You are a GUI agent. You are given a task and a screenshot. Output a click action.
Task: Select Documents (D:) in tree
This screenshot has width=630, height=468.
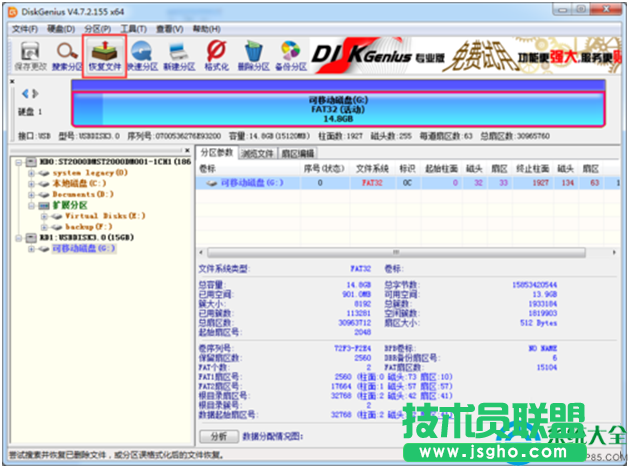pos(83,194)
